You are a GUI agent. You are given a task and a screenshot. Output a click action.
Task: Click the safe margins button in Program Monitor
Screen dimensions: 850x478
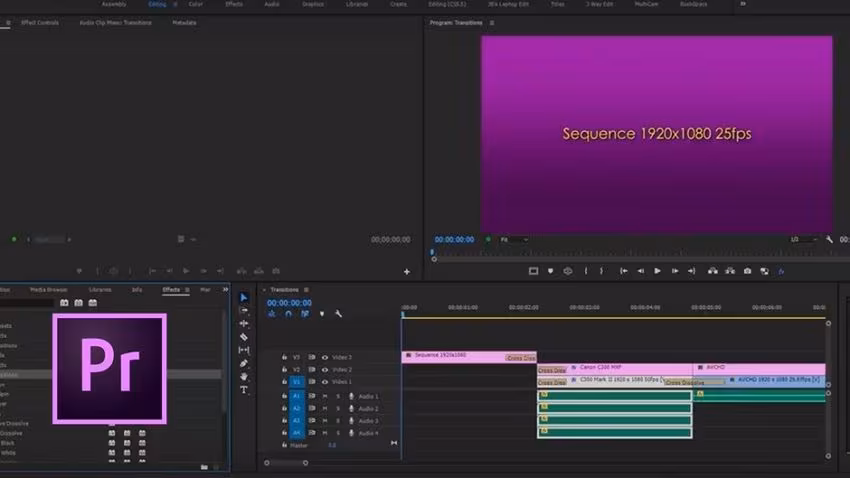coord(533,271)
